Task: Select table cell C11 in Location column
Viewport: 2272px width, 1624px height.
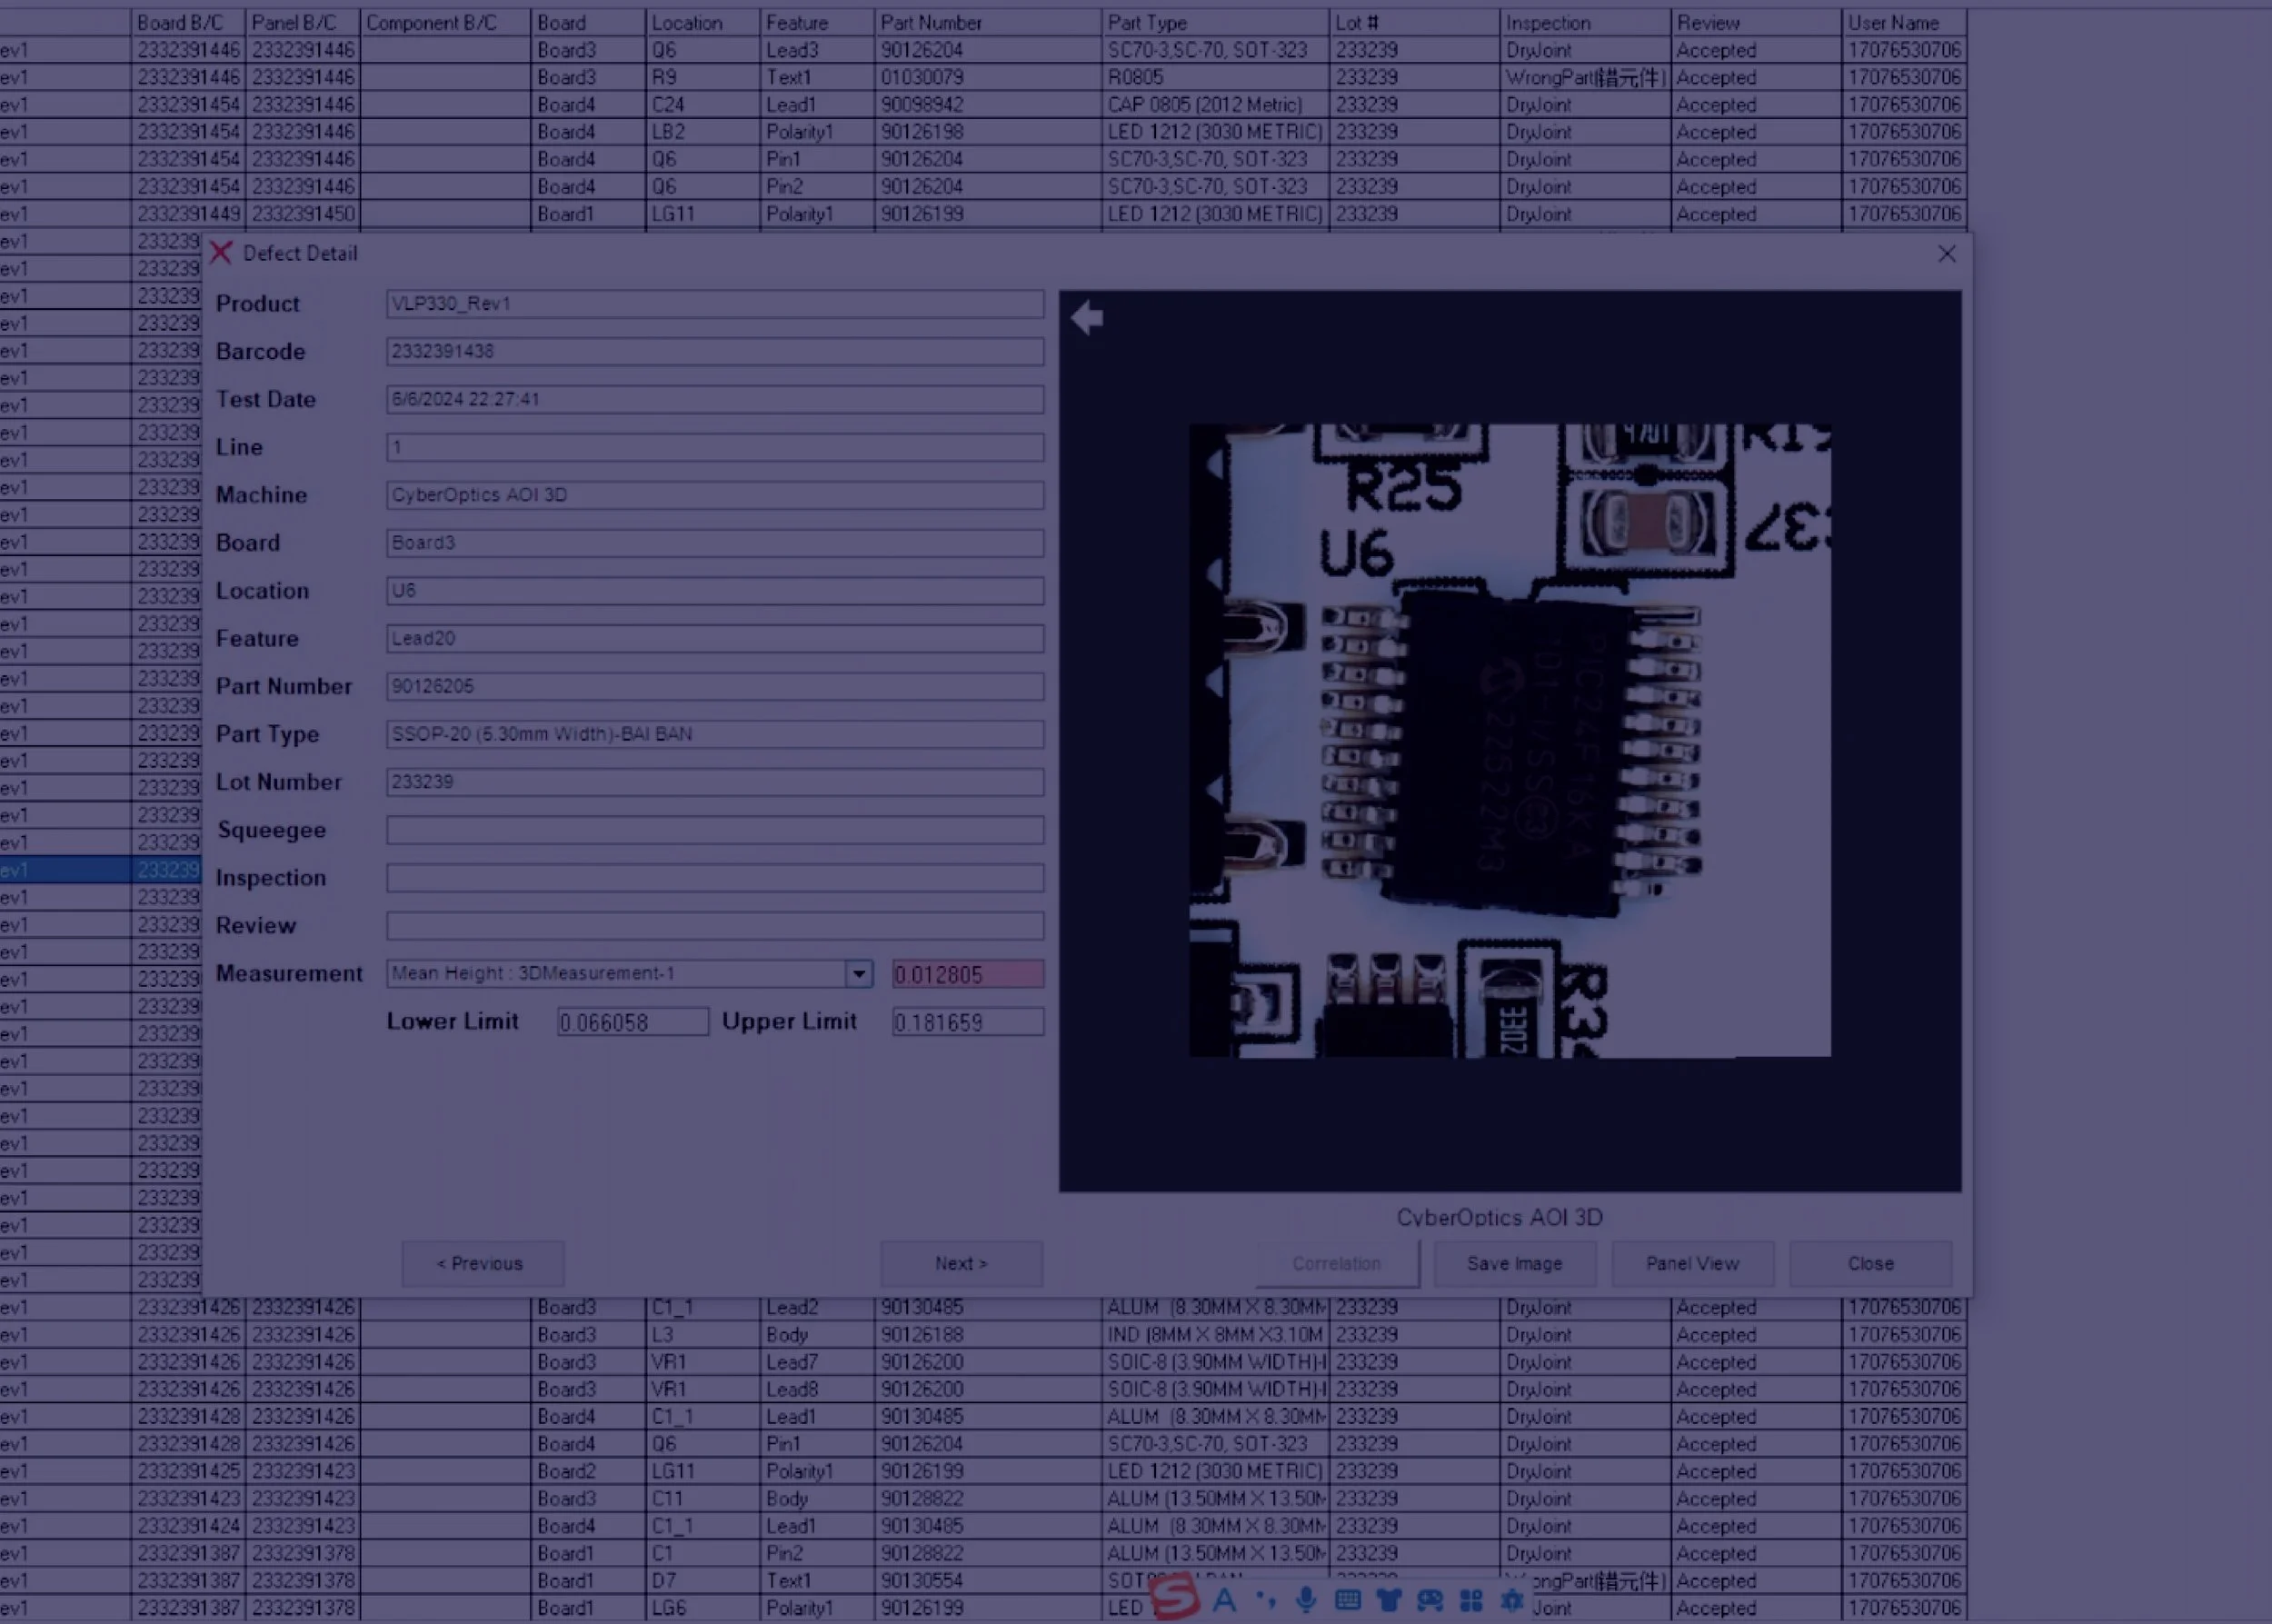Action: (x=703, y=1499)
